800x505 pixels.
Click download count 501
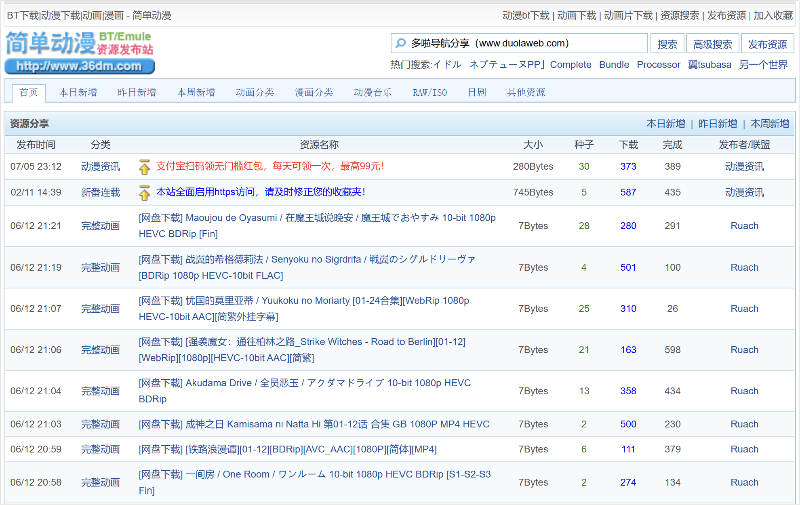[x=628, y=268]
